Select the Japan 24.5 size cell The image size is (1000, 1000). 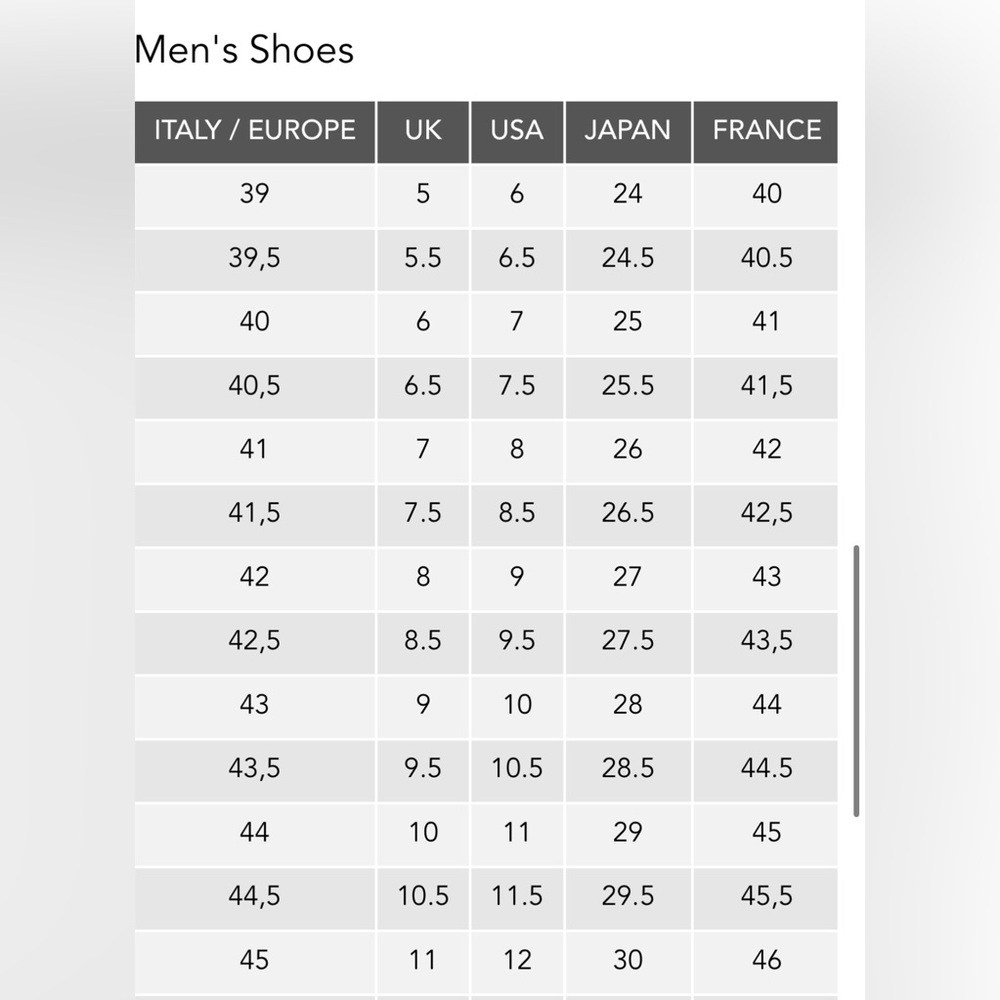[x=628, y=258]
